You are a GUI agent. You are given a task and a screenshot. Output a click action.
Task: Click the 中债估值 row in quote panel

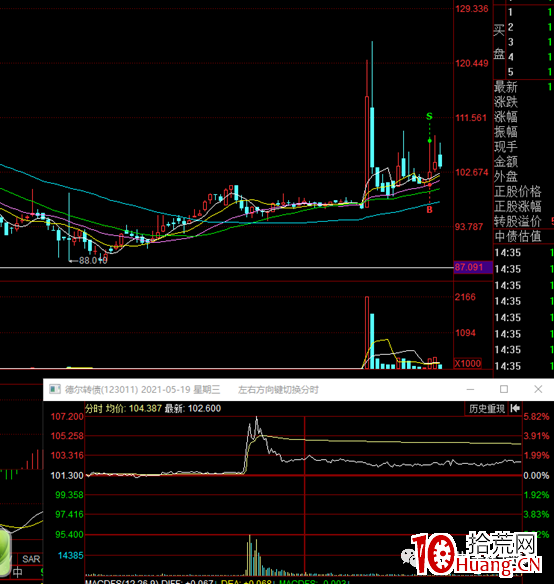(x=523, y=236)
